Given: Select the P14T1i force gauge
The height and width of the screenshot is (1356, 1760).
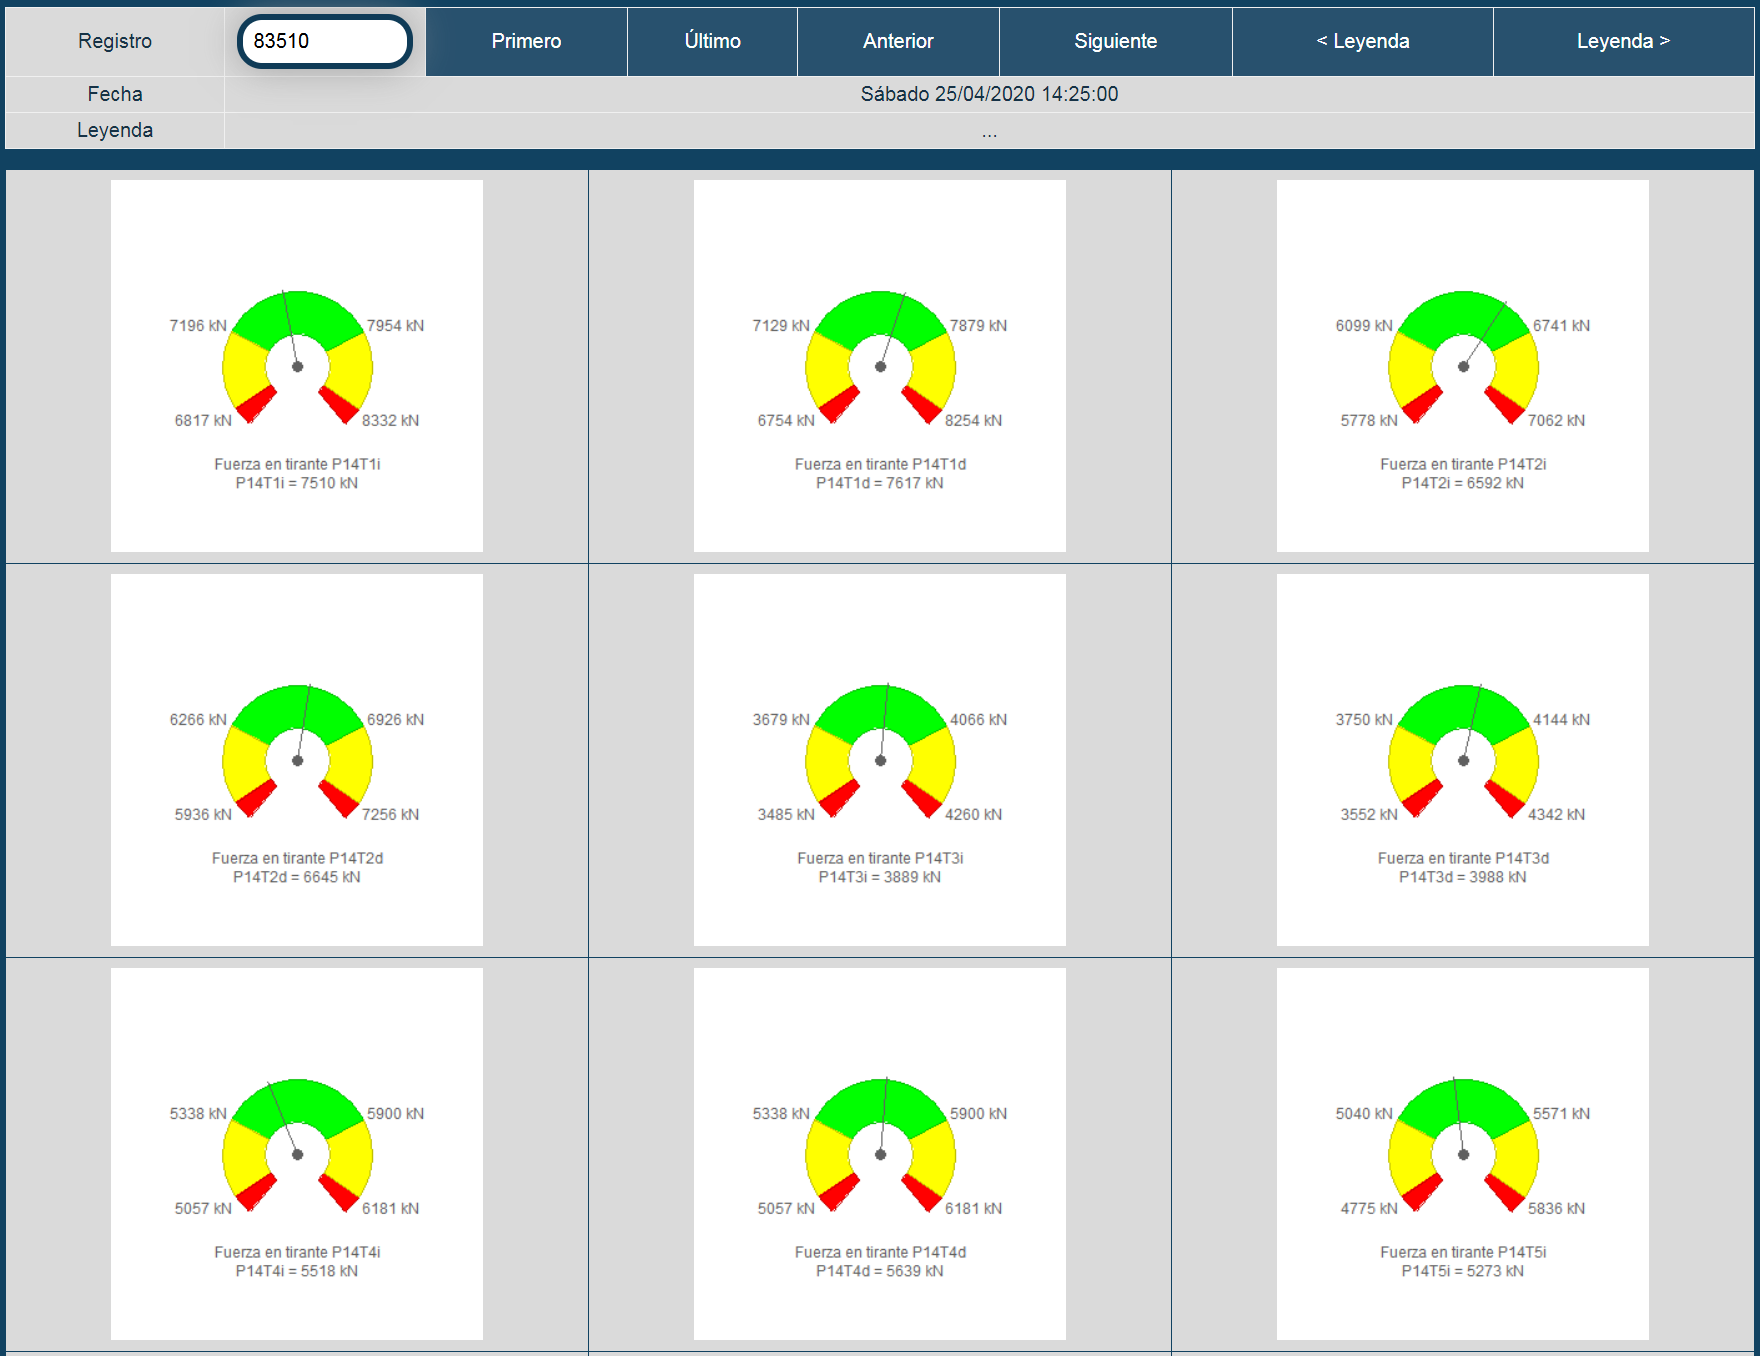Looking at the screenshot, I should 297,366.
